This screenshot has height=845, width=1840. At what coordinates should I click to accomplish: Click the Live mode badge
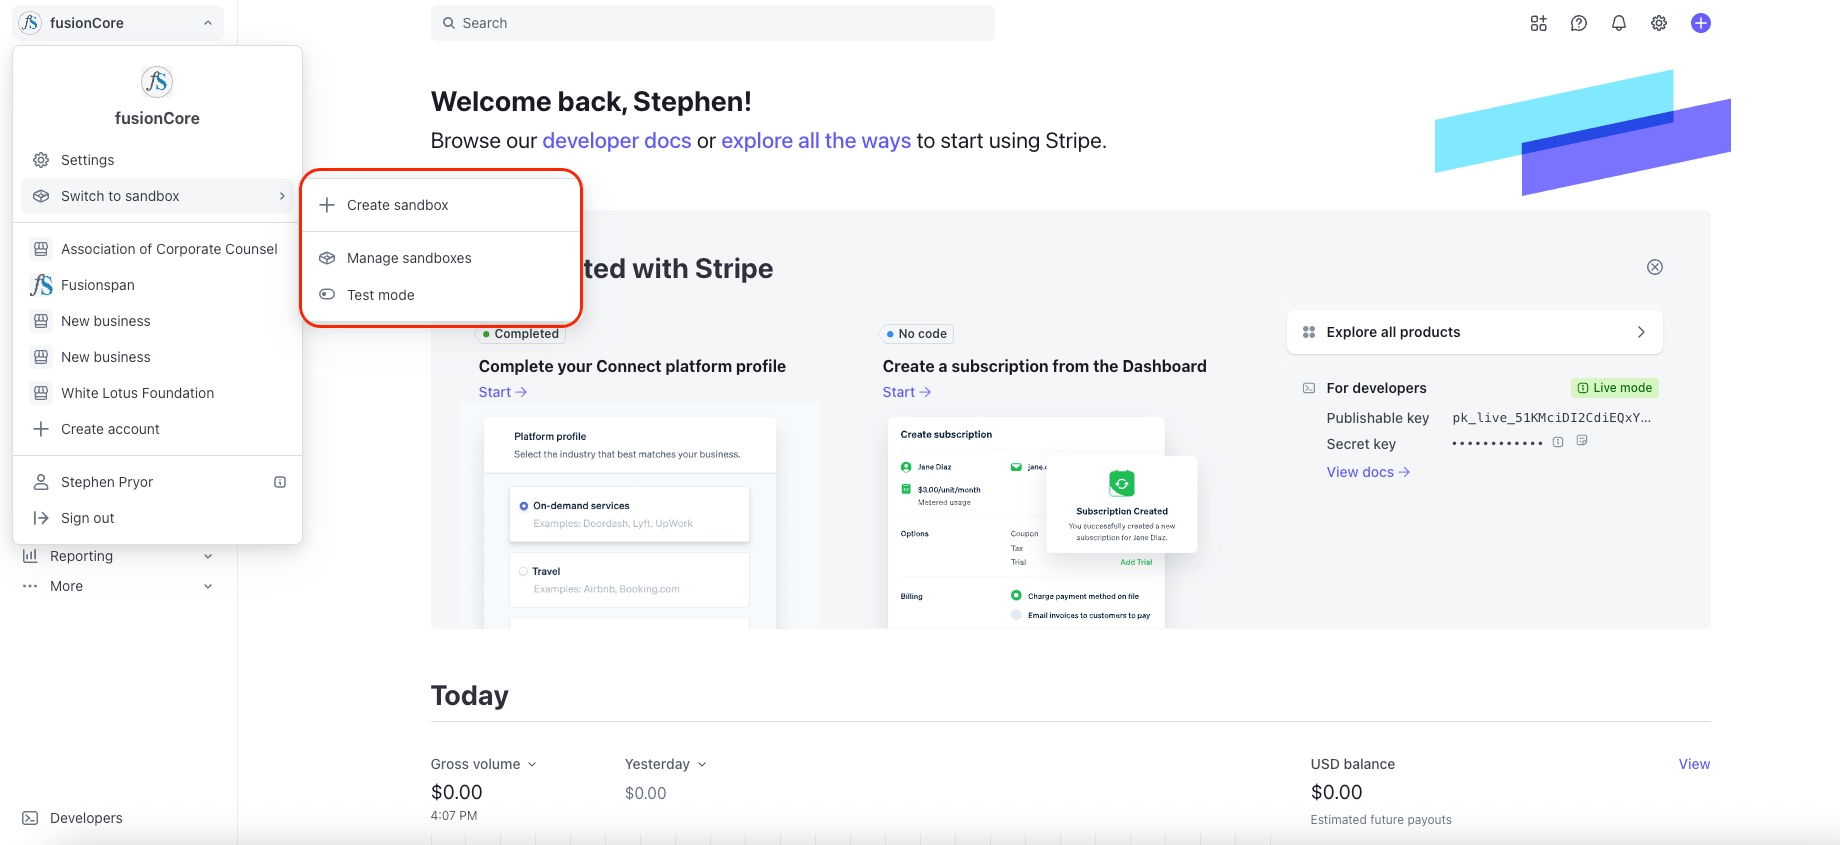pyautogui.click(x=1615, y=388)
